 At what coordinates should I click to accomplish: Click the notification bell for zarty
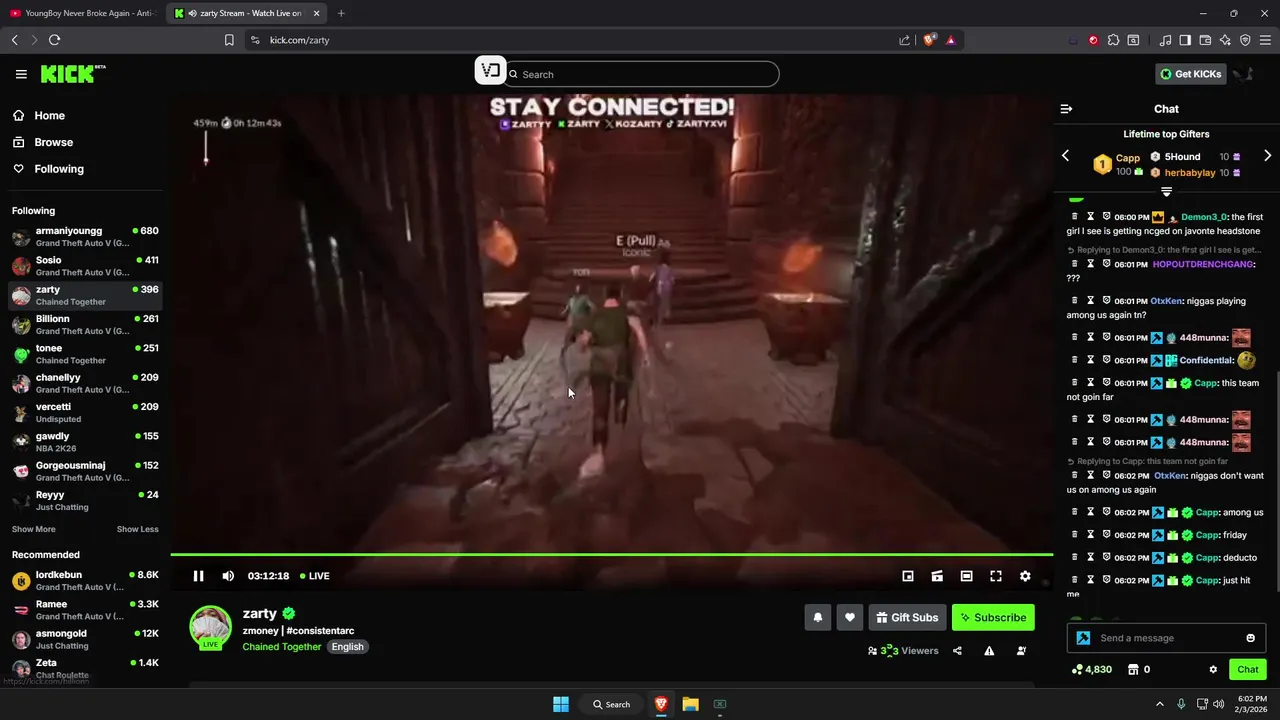818,618
